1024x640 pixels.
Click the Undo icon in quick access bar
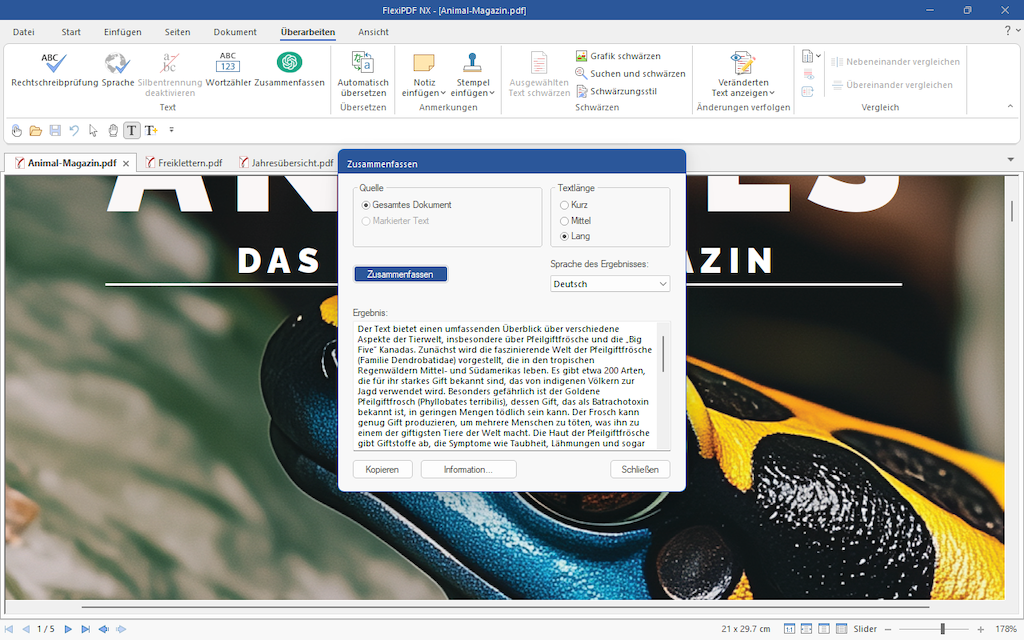coord(74,130)
